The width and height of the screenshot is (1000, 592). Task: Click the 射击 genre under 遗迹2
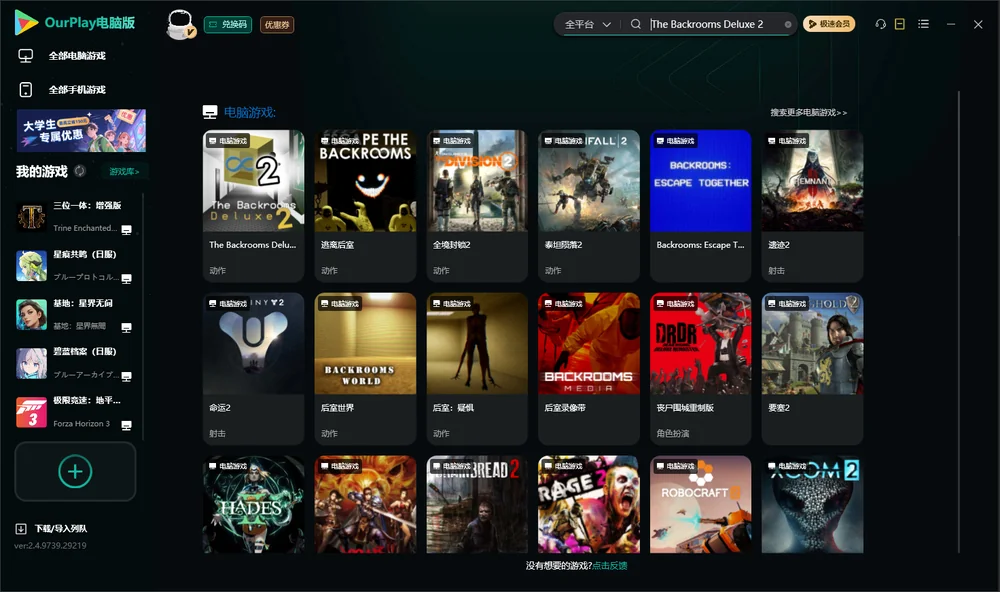click(x=776, y=270)
